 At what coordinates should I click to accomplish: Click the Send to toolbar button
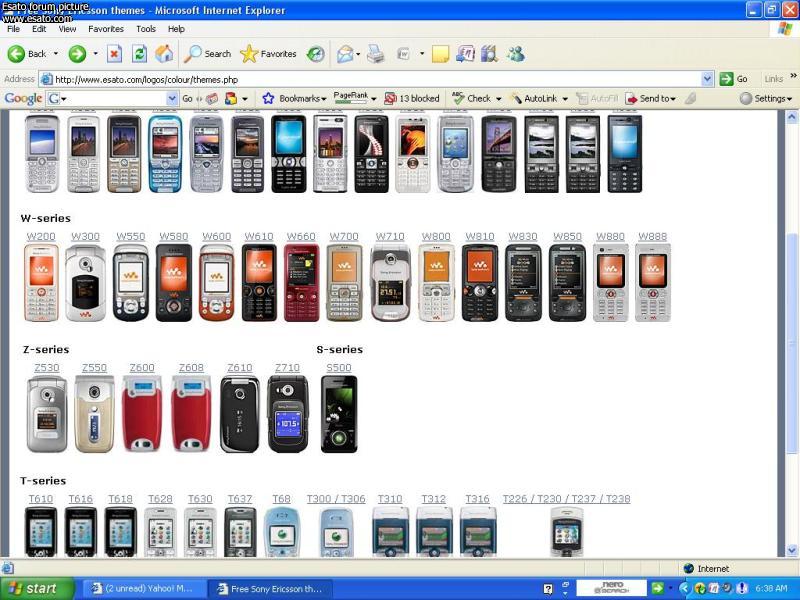tap(651, 98)
